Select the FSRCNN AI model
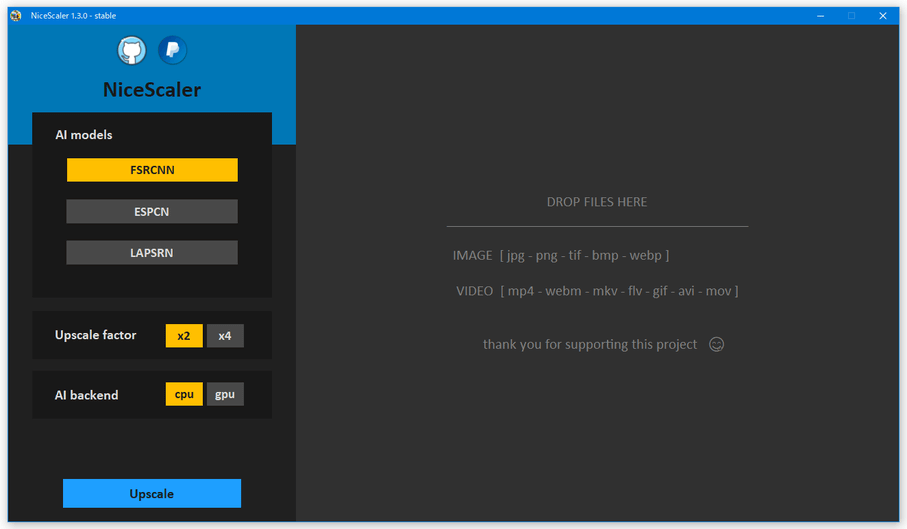 (x=152, y=170)
